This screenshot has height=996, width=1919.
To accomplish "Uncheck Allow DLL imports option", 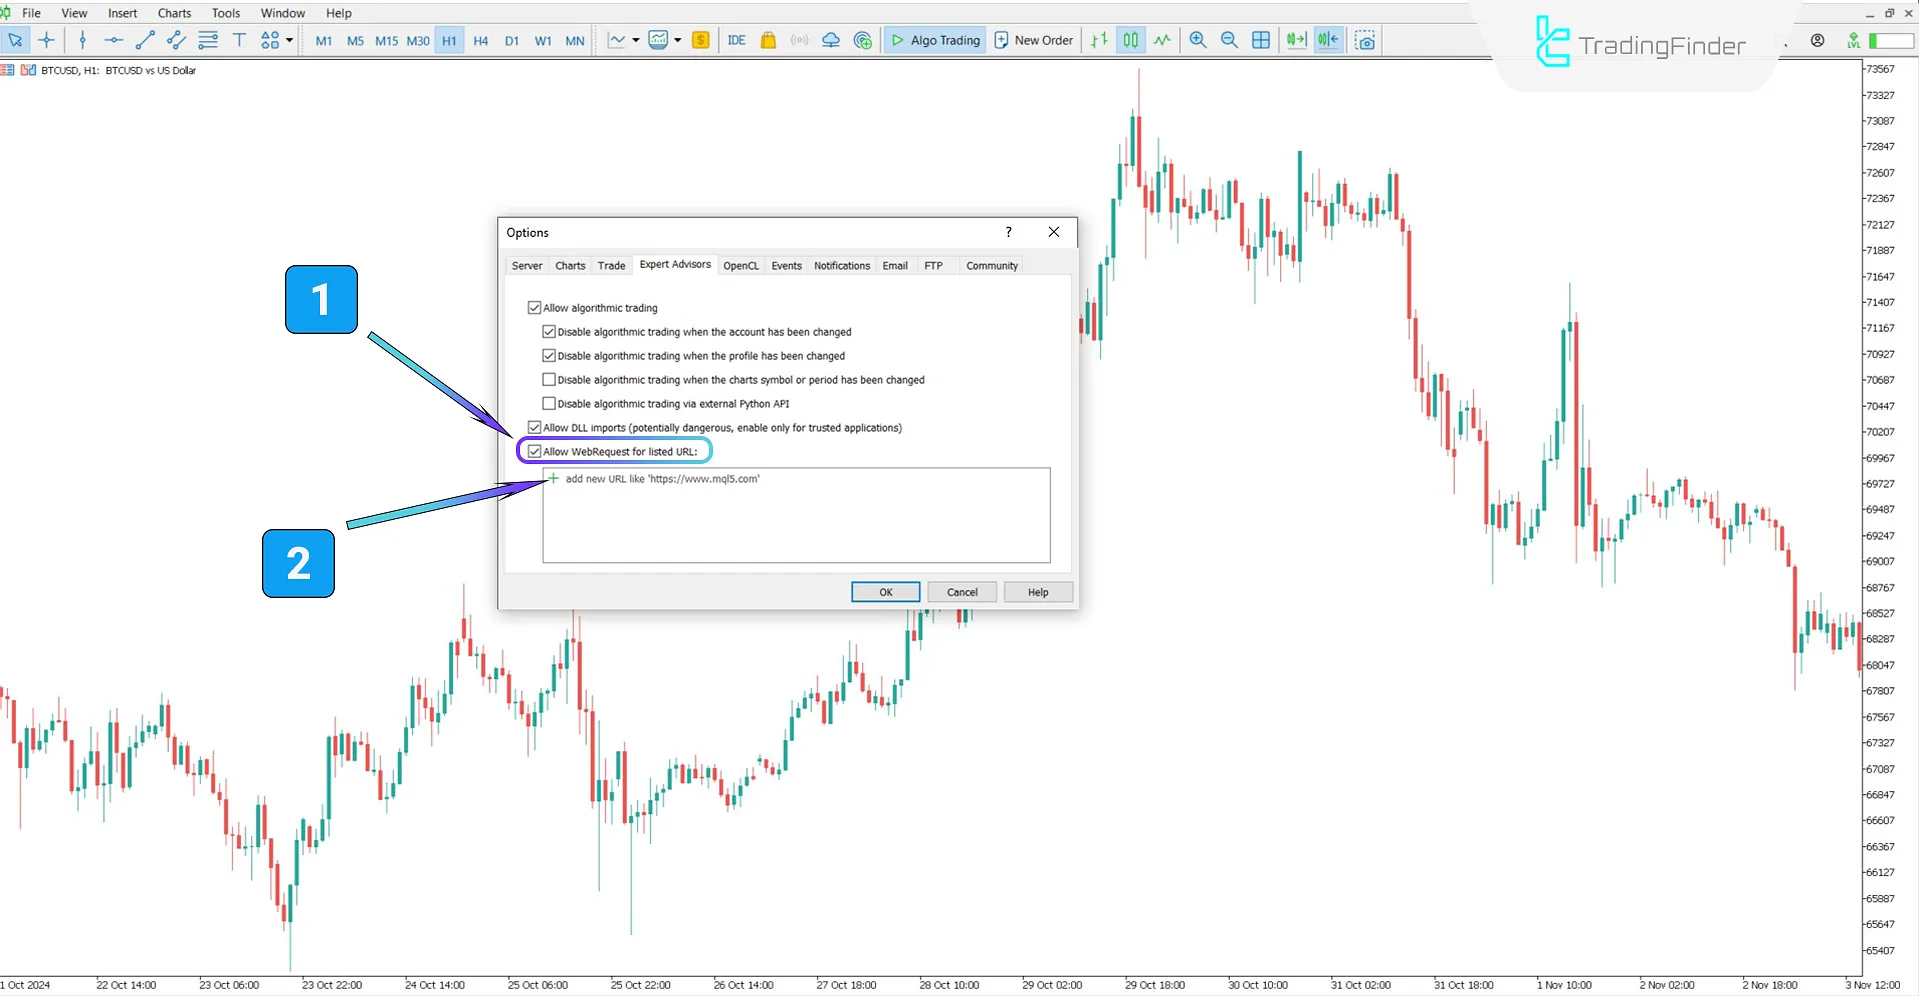I will 534,427.
